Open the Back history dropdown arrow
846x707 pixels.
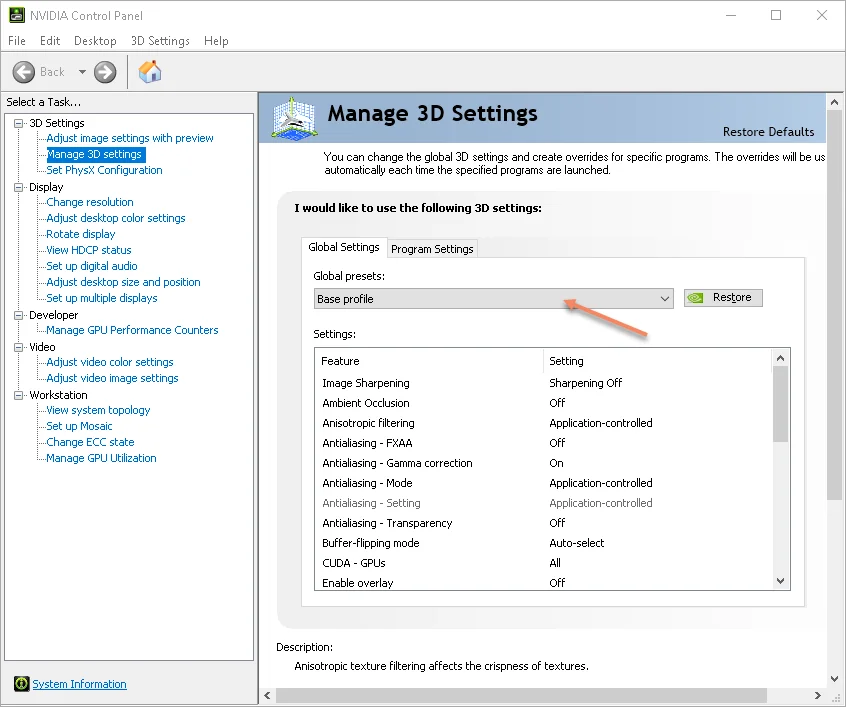pyautogui.click(x=82, y=72)
